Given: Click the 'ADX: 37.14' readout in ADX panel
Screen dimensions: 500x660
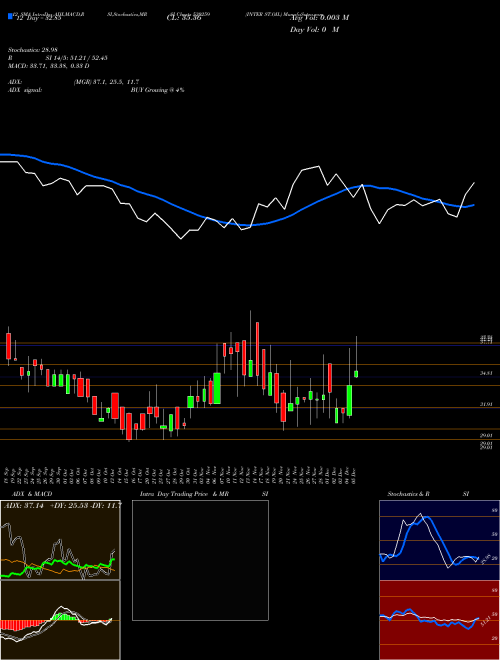Looking at the screenshot, I should (24, 505).
